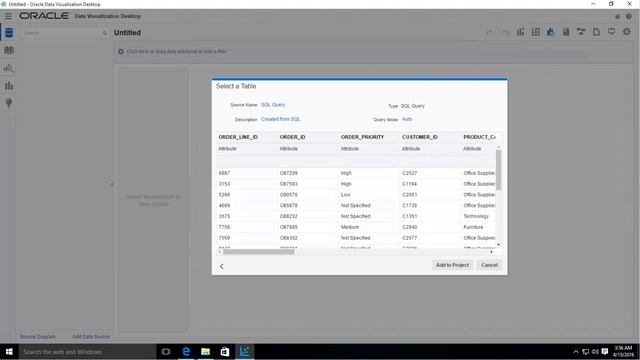The height and width of the screenshot is (360, 640).
Task: Open the Windows Start menu
Action: tap(9, 351)
